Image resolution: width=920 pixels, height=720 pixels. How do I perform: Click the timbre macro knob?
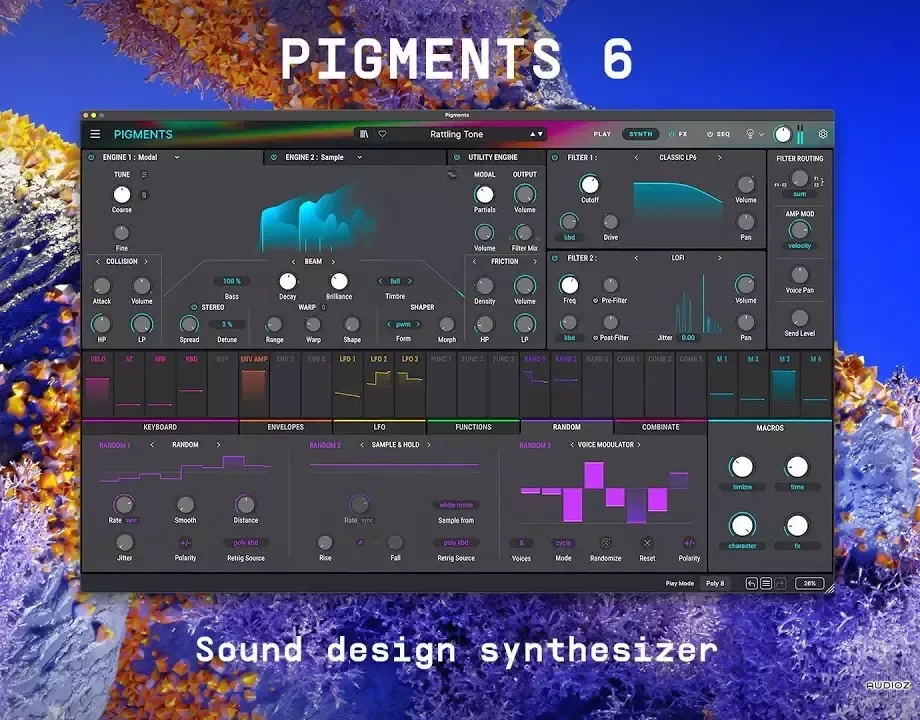(742, 467)
